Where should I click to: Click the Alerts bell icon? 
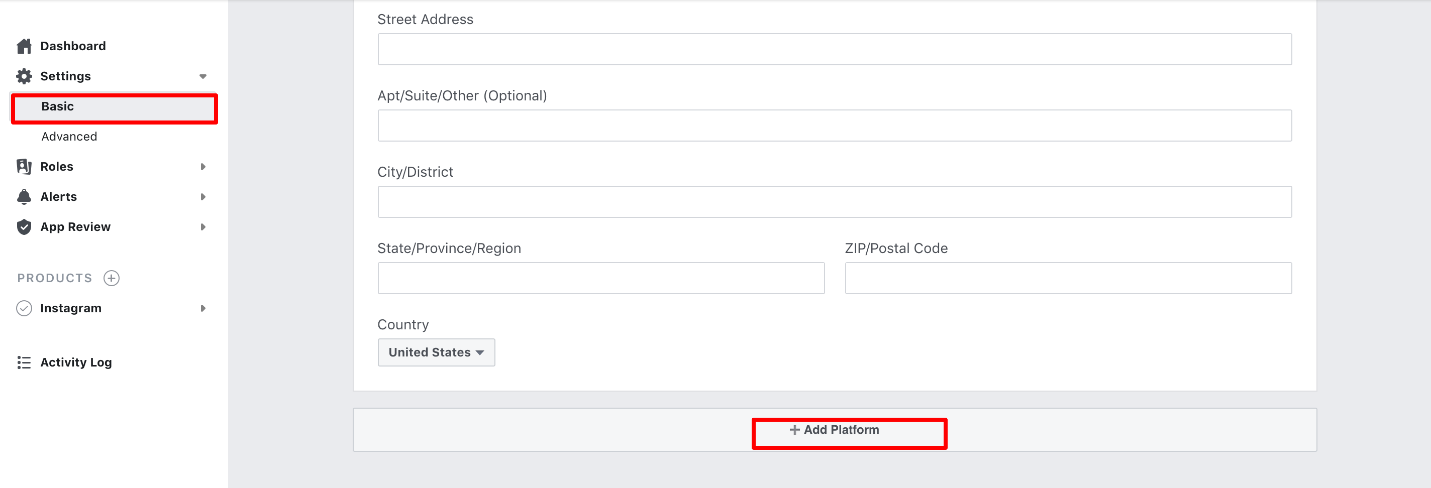tap(24, 197)
